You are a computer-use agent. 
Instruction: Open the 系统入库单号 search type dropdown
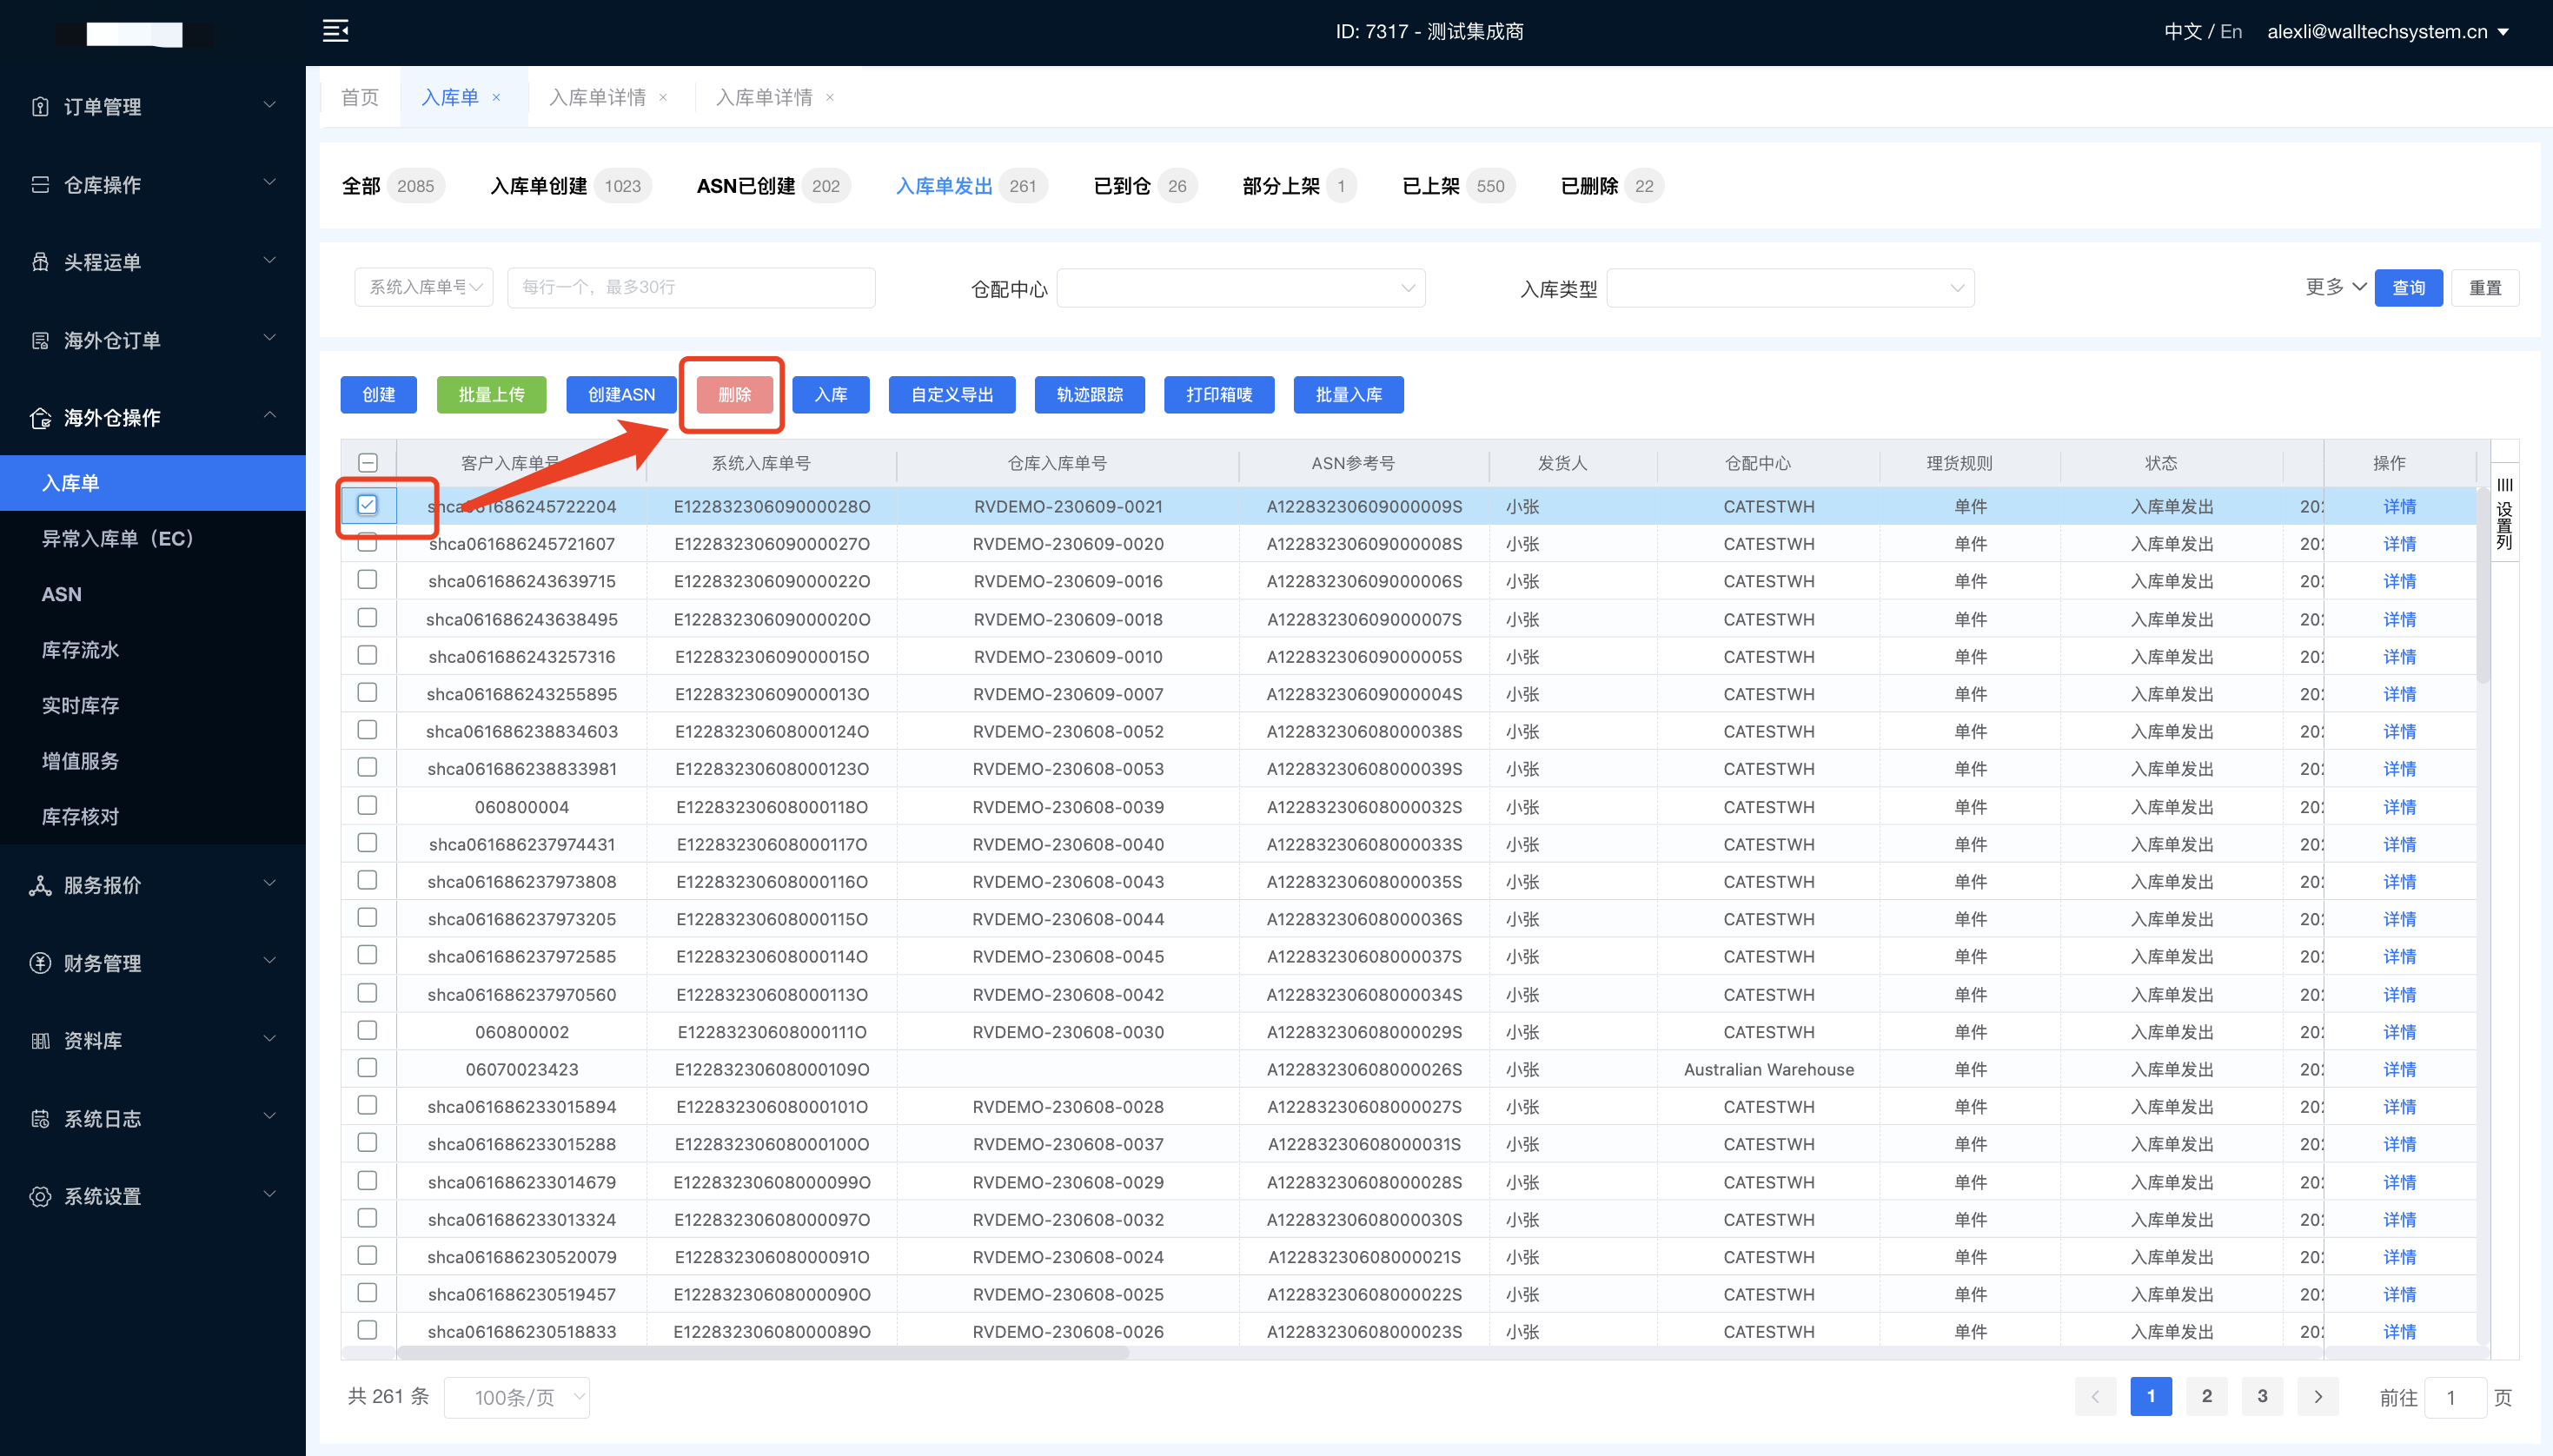click(424, 287)
